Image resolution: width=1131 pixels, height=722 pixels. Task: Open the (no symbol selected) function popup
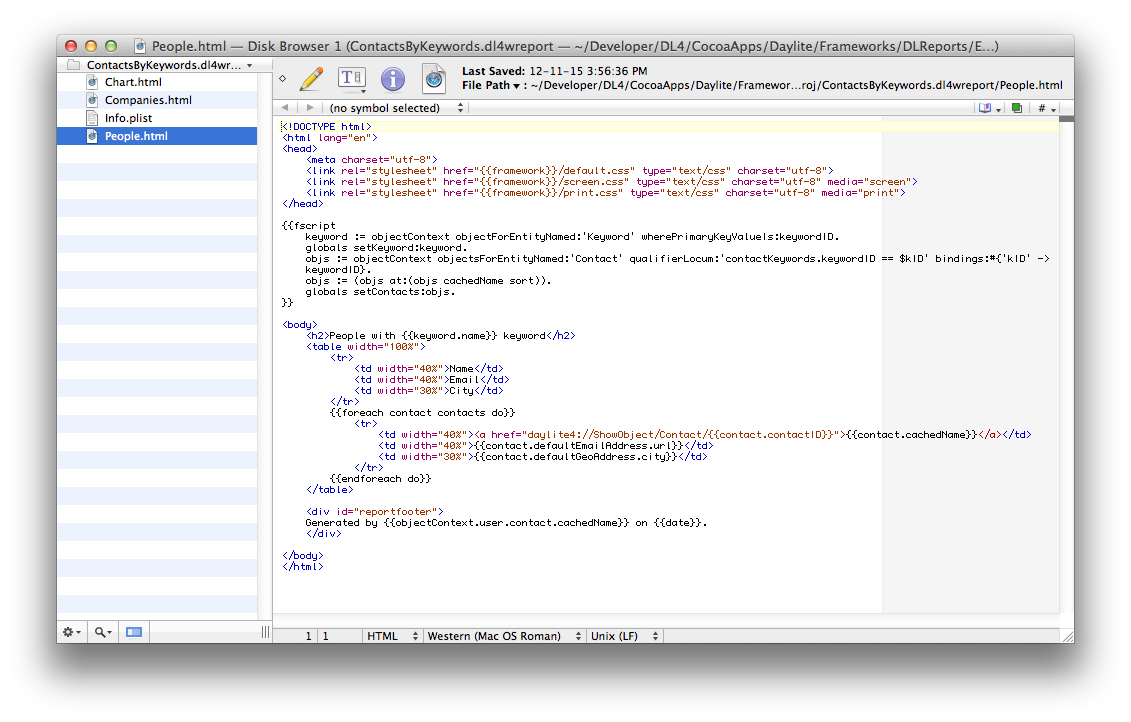pyautogui.click(x=395, y=108)
